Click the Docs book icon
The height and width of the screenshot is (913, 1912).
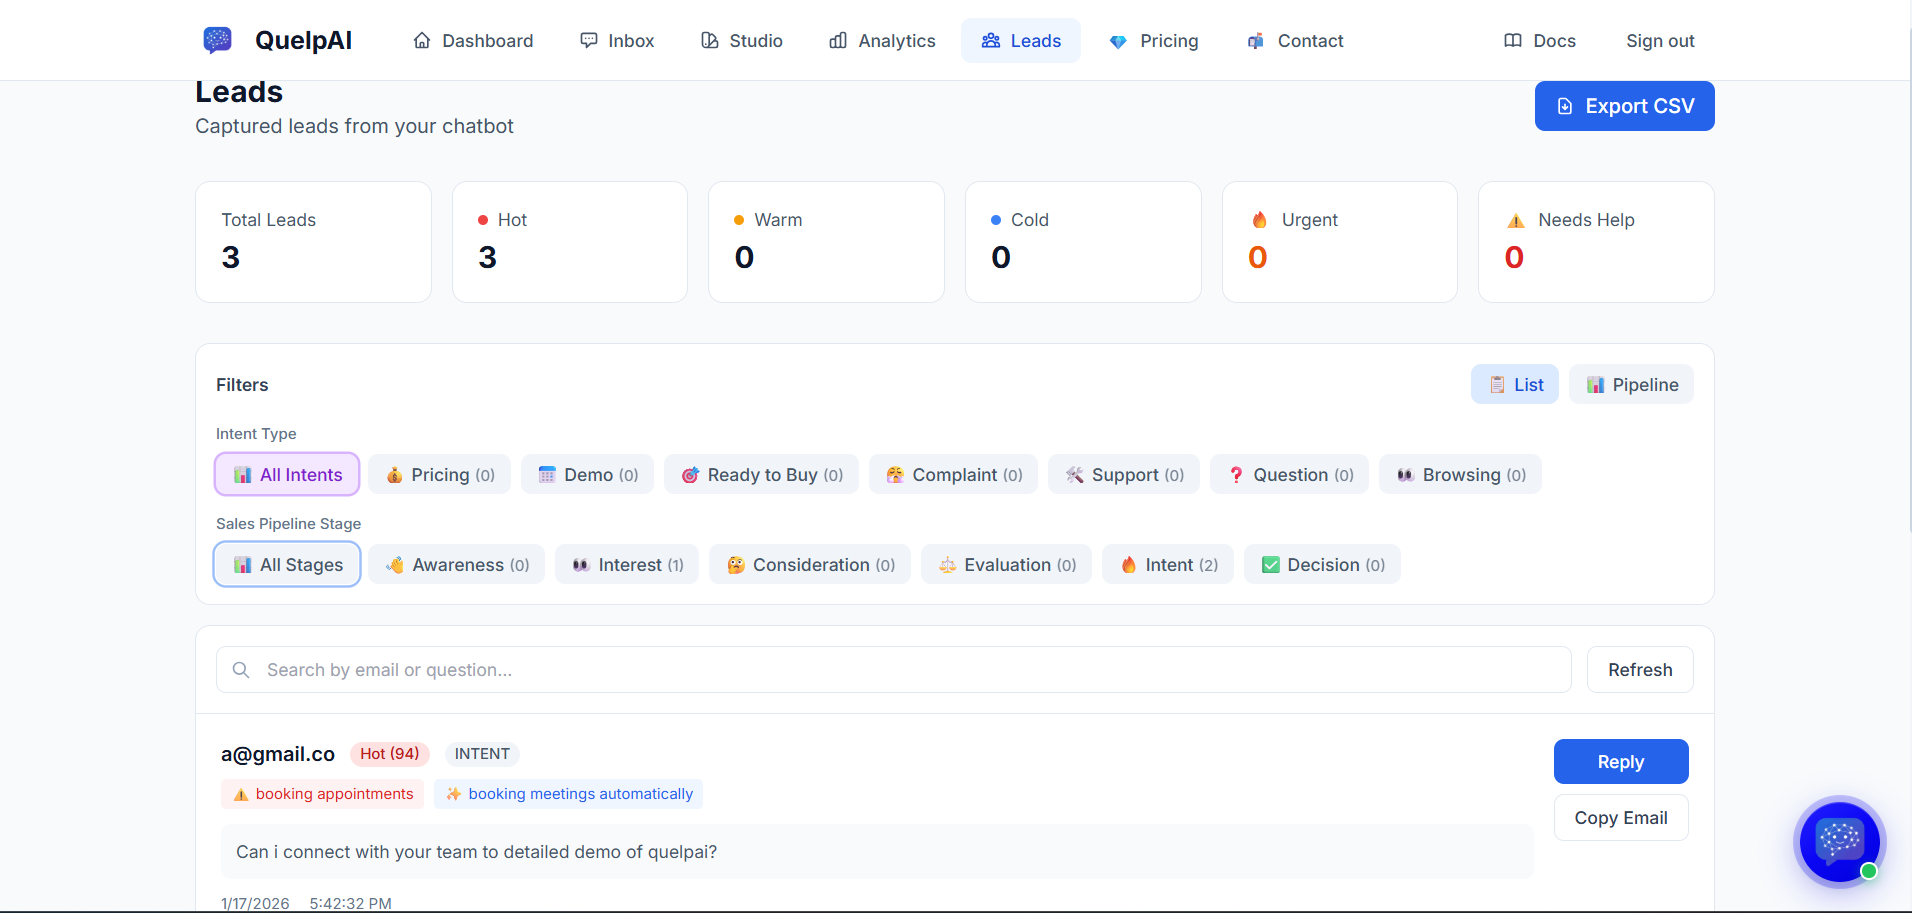(1513, 41)
